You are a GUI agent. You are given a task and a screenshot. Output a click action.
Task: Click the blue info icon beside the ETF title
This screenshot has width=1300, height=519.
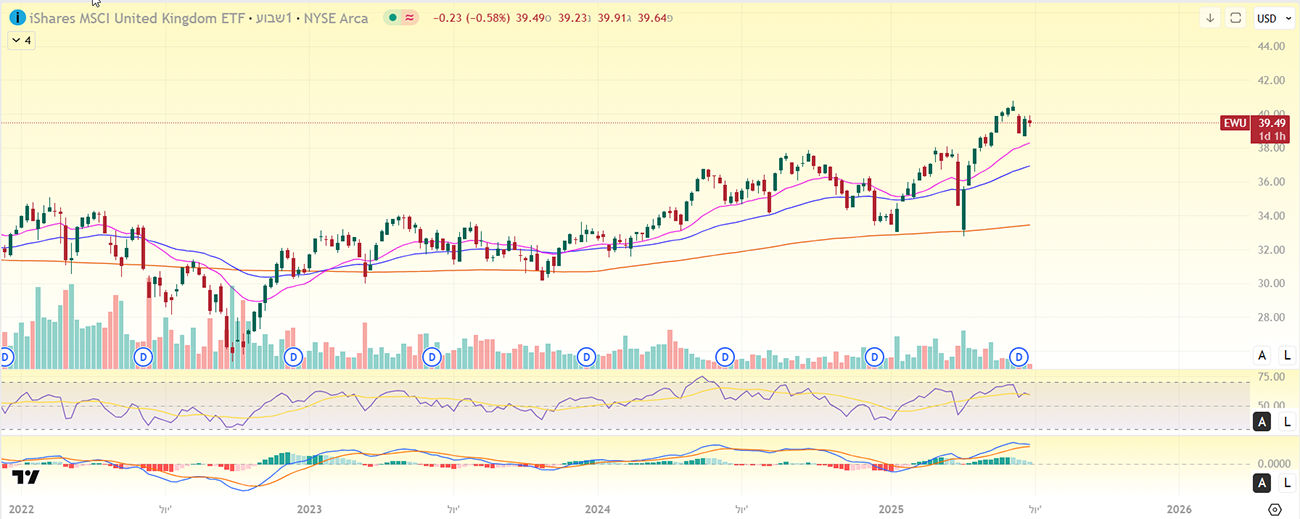tap(17, 17)
